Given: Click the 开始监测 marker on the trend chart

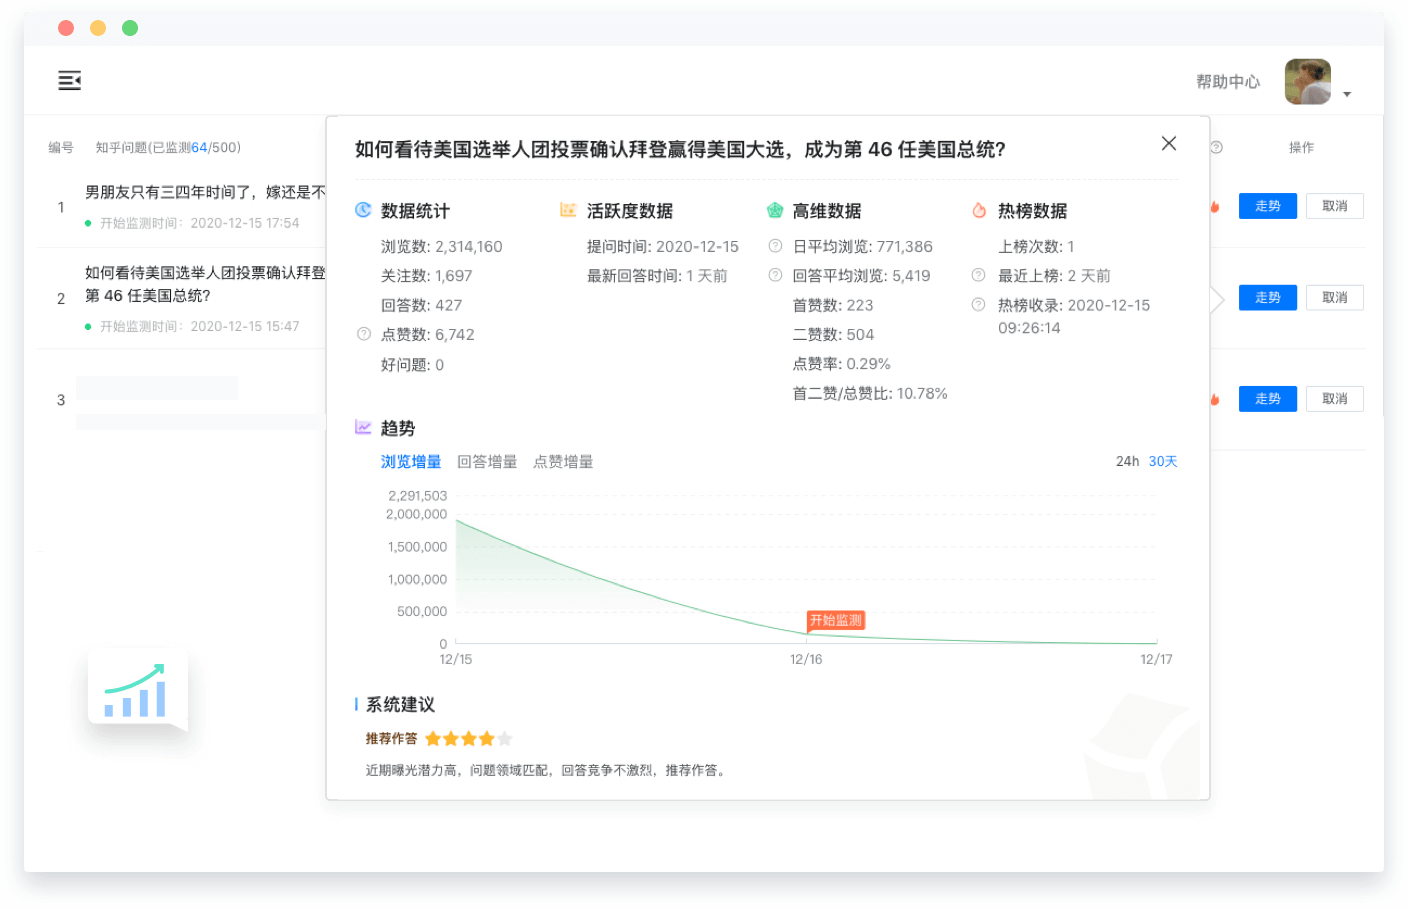Looking at the screenshot, I should pos(835,620).
